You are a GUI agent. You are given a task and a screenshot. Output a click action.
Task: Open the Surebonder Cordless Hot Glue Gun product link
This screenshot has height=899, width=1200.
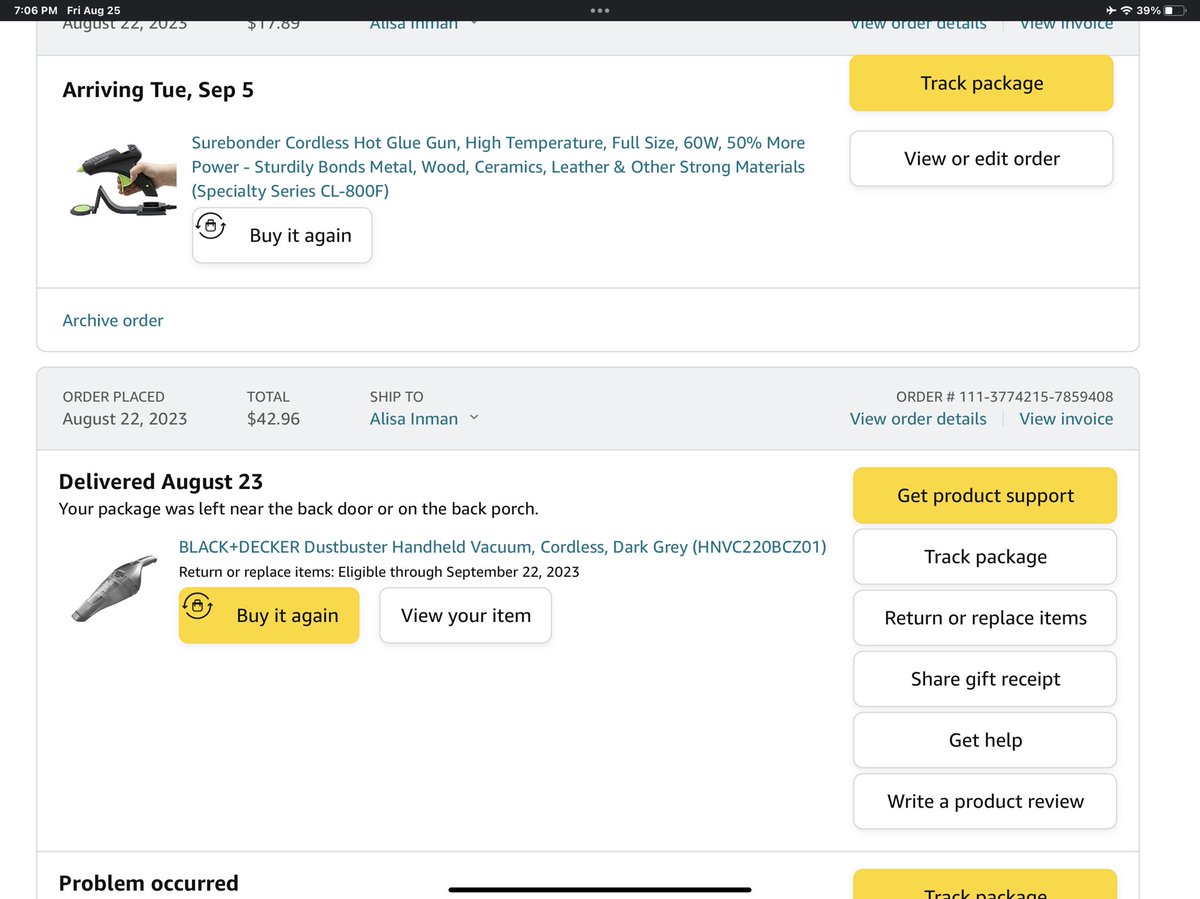(498, 166)
